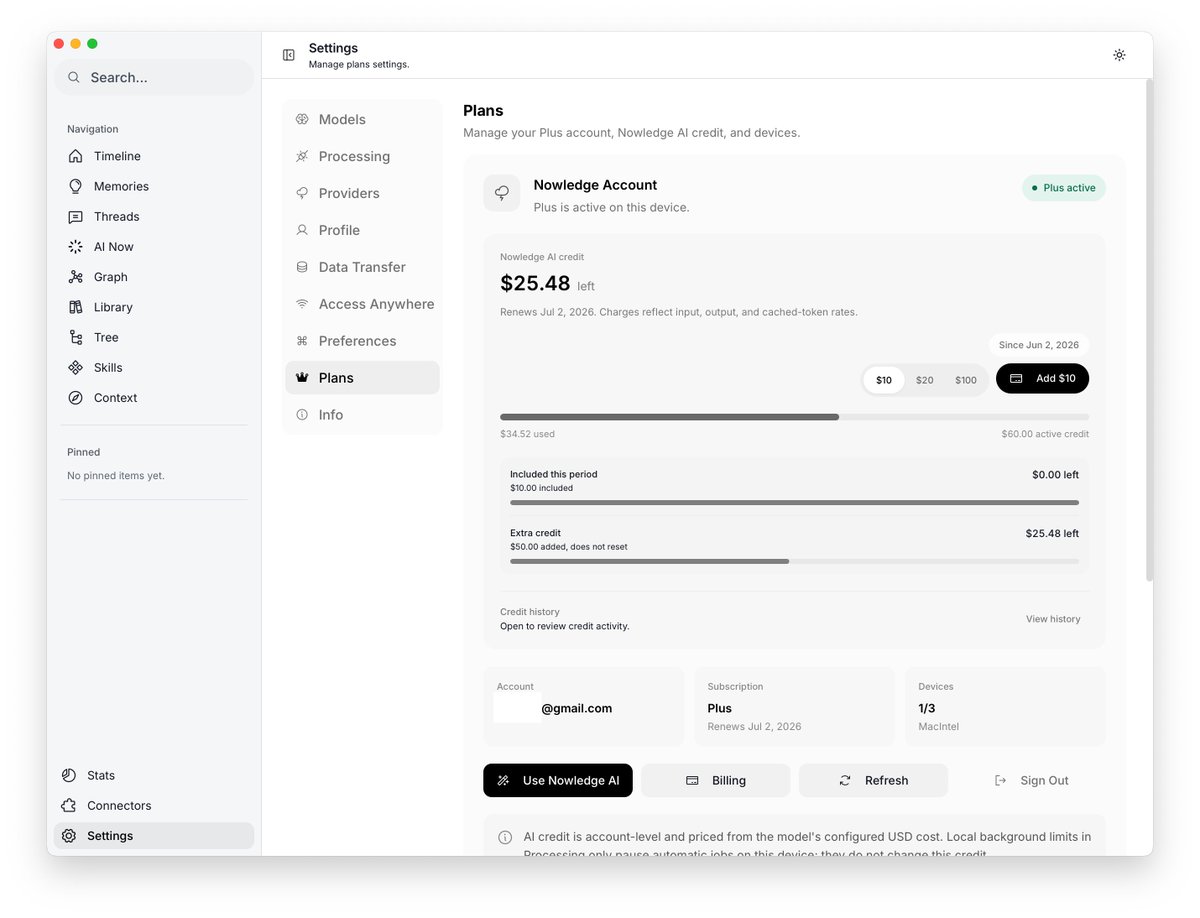The width and height of the screenshot is (1200, 918).
Task: Open the Profile settings tab
Action: coord(362,230)
